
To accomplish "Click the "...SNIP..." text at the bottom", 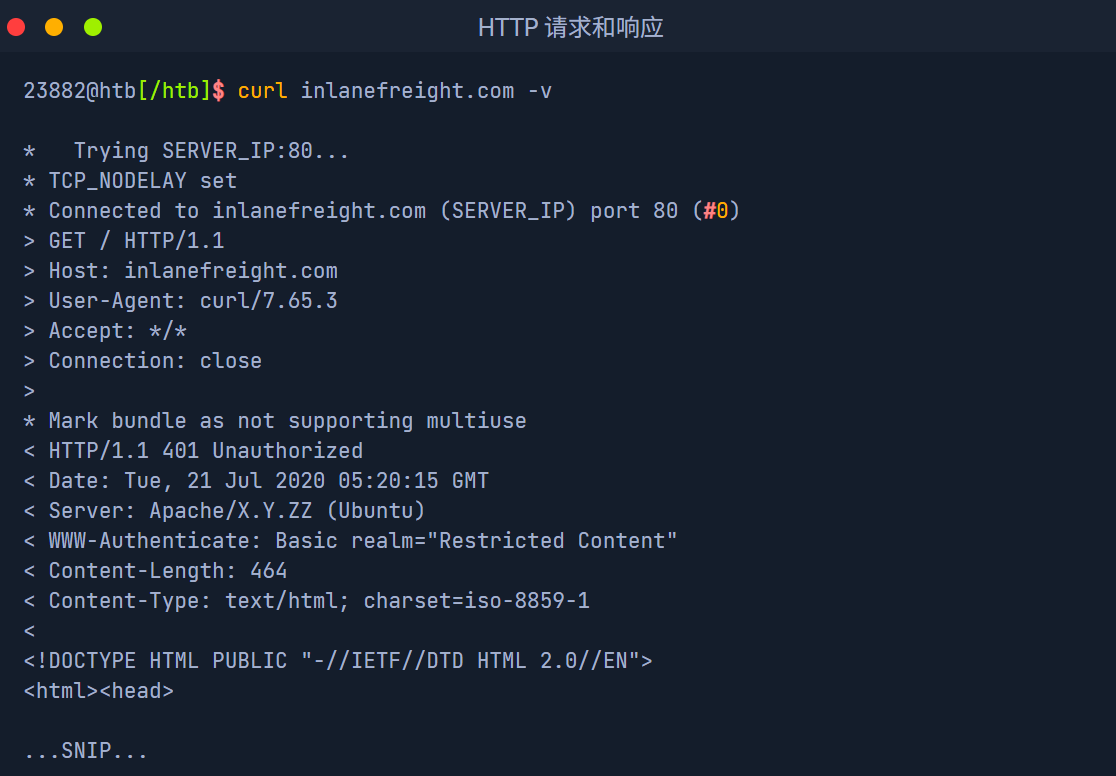I will 86,751.
